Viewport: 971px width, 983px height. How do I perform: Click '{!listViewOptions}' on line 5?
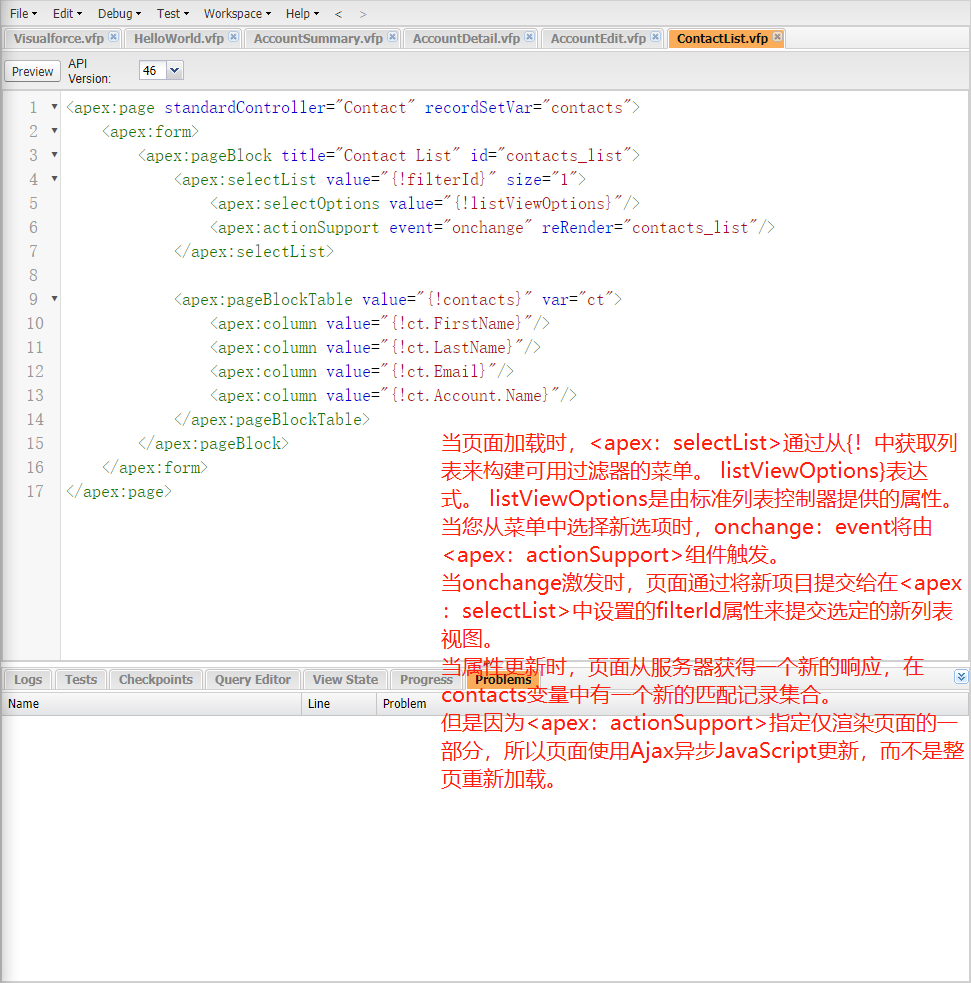(533, 204)
